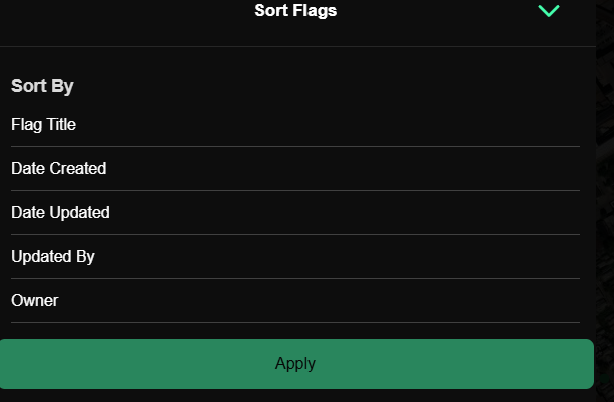Tap the green downward chevron icon

(549, 11)
